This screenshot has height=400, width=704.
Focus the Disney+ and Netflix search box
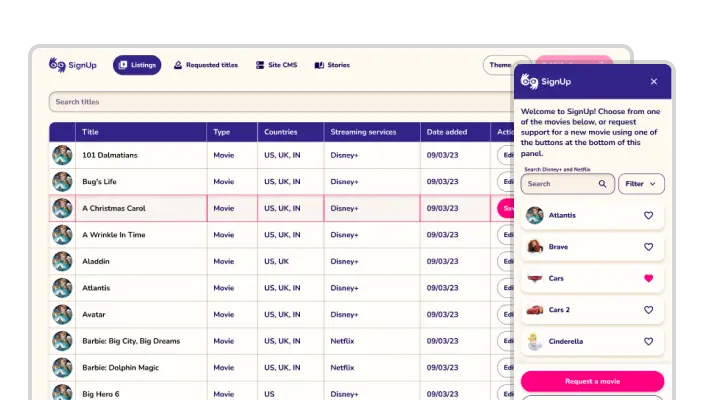568,184
